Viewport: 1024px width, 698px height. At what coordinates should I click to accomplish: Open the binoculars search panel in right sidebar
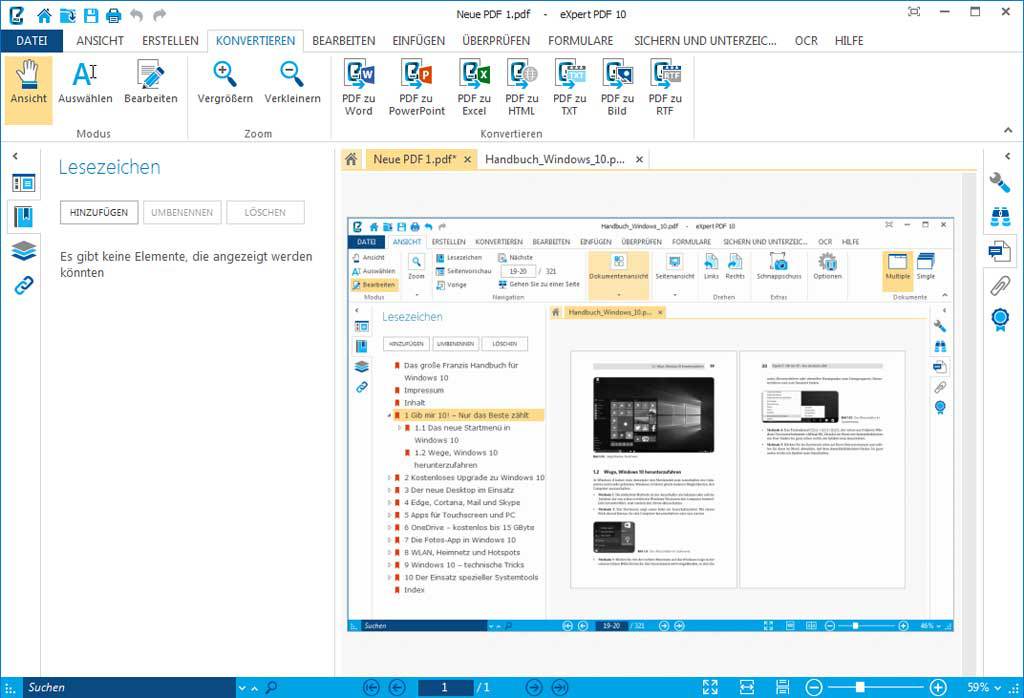tap(999, 216)
